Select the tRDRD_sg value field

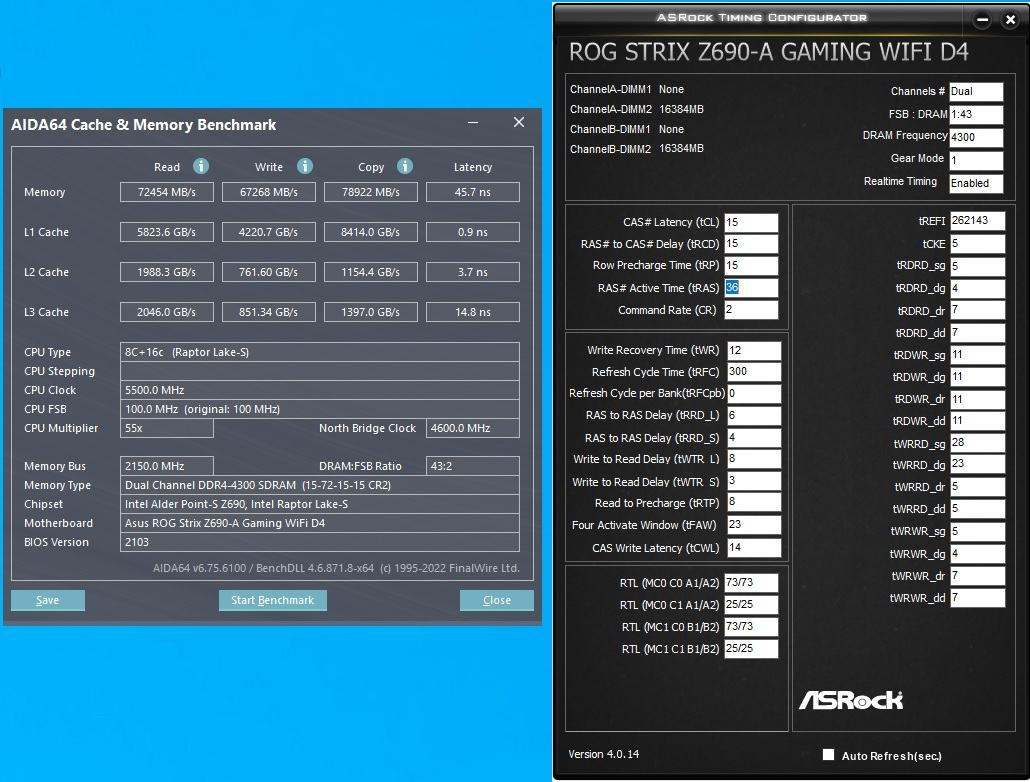pyautogui.click(x=977, y=266)
